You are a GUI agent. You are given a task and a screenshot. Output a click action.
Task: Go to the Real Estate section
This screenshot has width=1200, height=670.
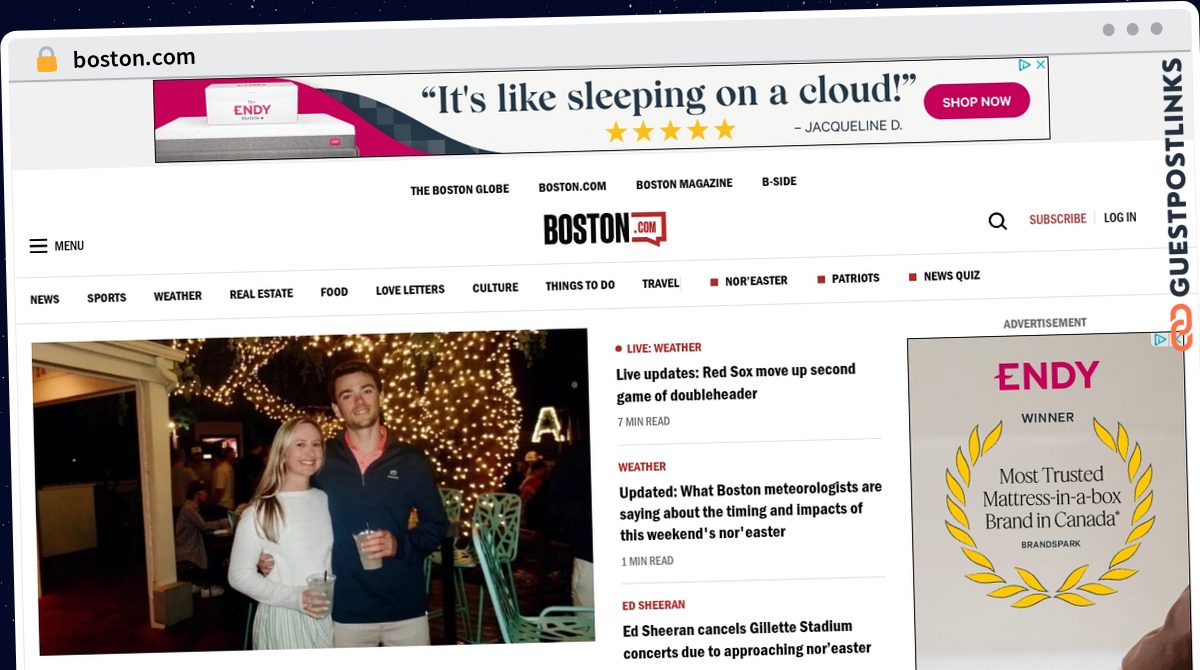point(261,294)
